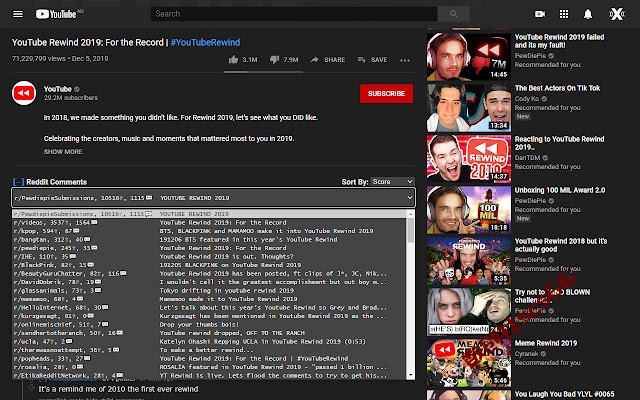
Task: Open 'YouTube Rewind 2018 but it's actually good' title
Action: click(x=561, y=245)
